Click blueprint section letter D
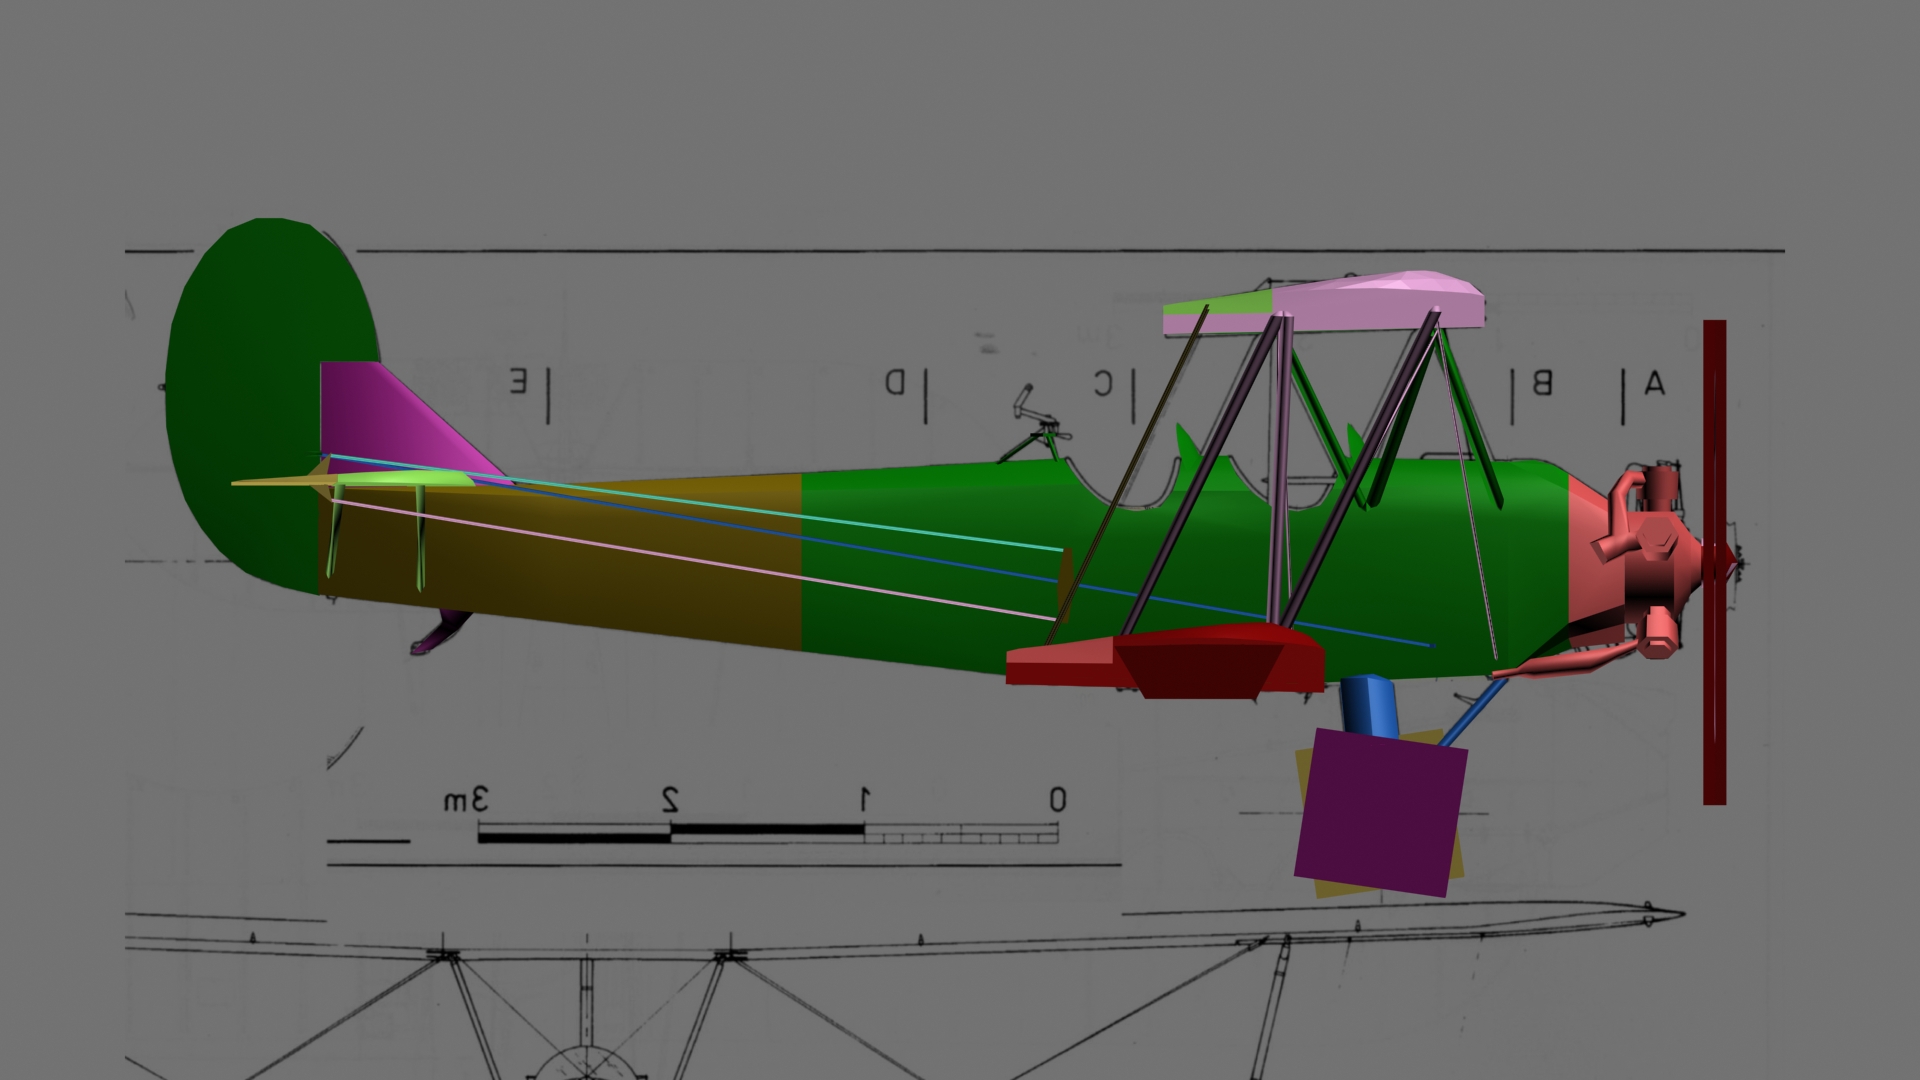1920x1080 pixels. pyautogui.click(x=895, y=382)
